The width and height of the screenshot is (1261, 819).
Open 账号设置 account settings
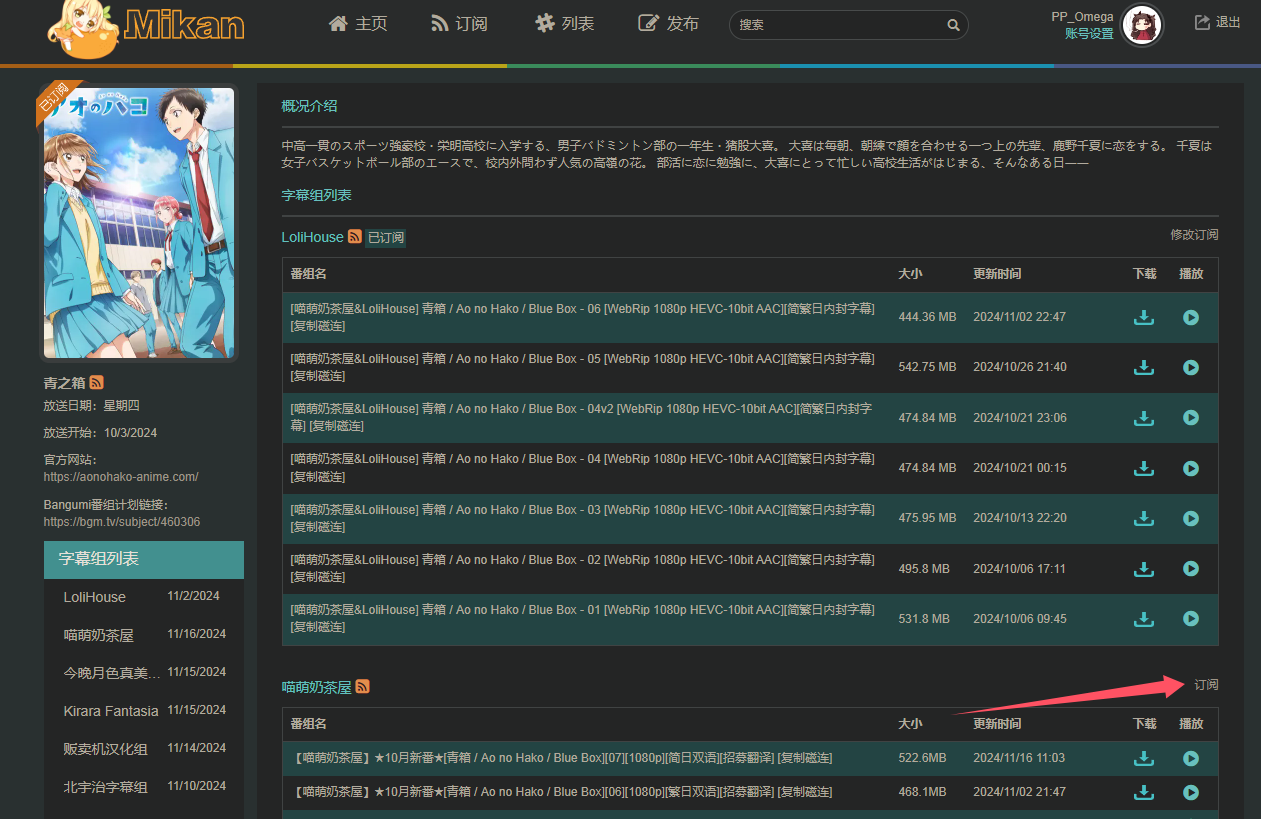pos(1089,34)
